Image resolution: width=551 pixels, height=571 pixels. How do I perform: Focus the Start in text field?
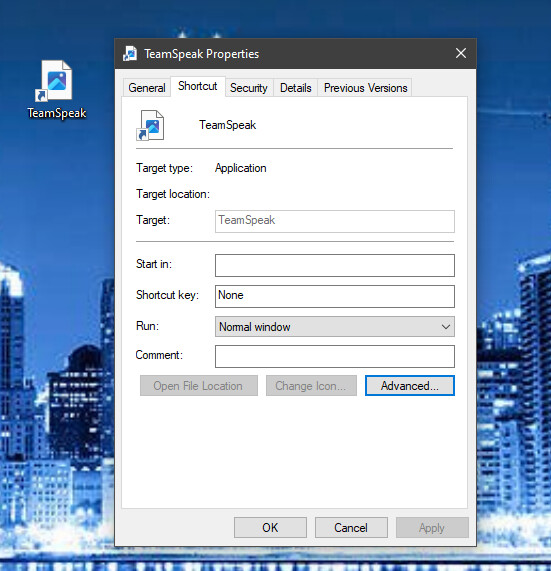pos(335,265)
